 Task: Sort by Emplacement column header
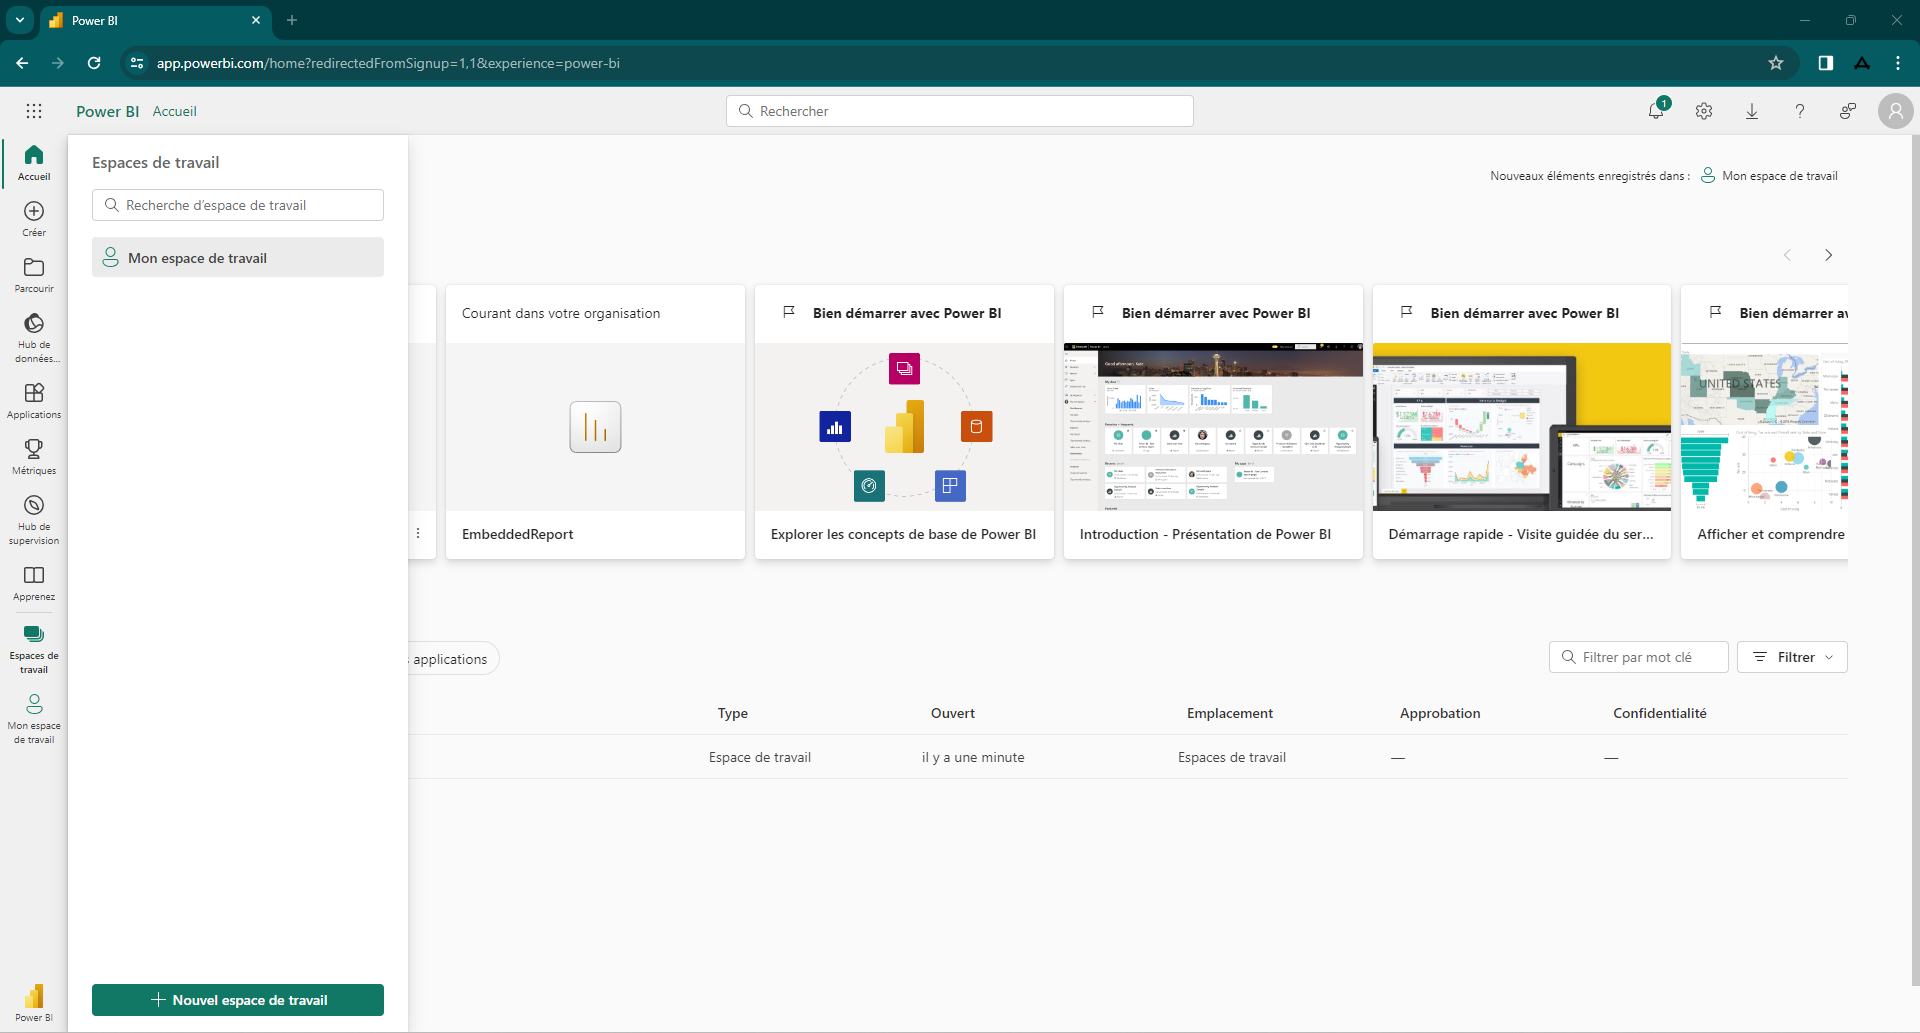point(1230,713)
